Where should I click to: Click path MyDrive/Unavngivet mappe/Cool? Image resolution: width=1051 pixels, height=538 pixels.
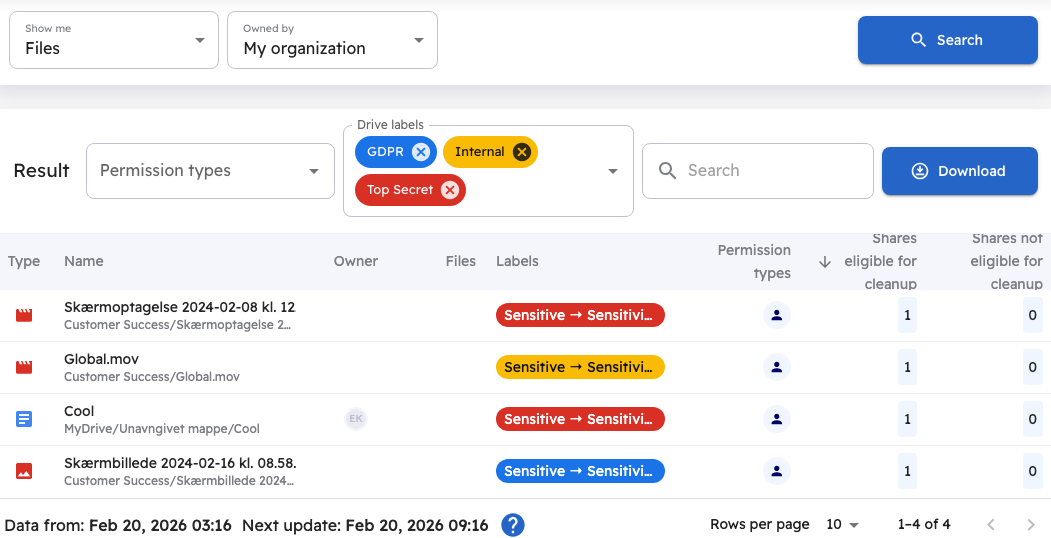point(162,429)
